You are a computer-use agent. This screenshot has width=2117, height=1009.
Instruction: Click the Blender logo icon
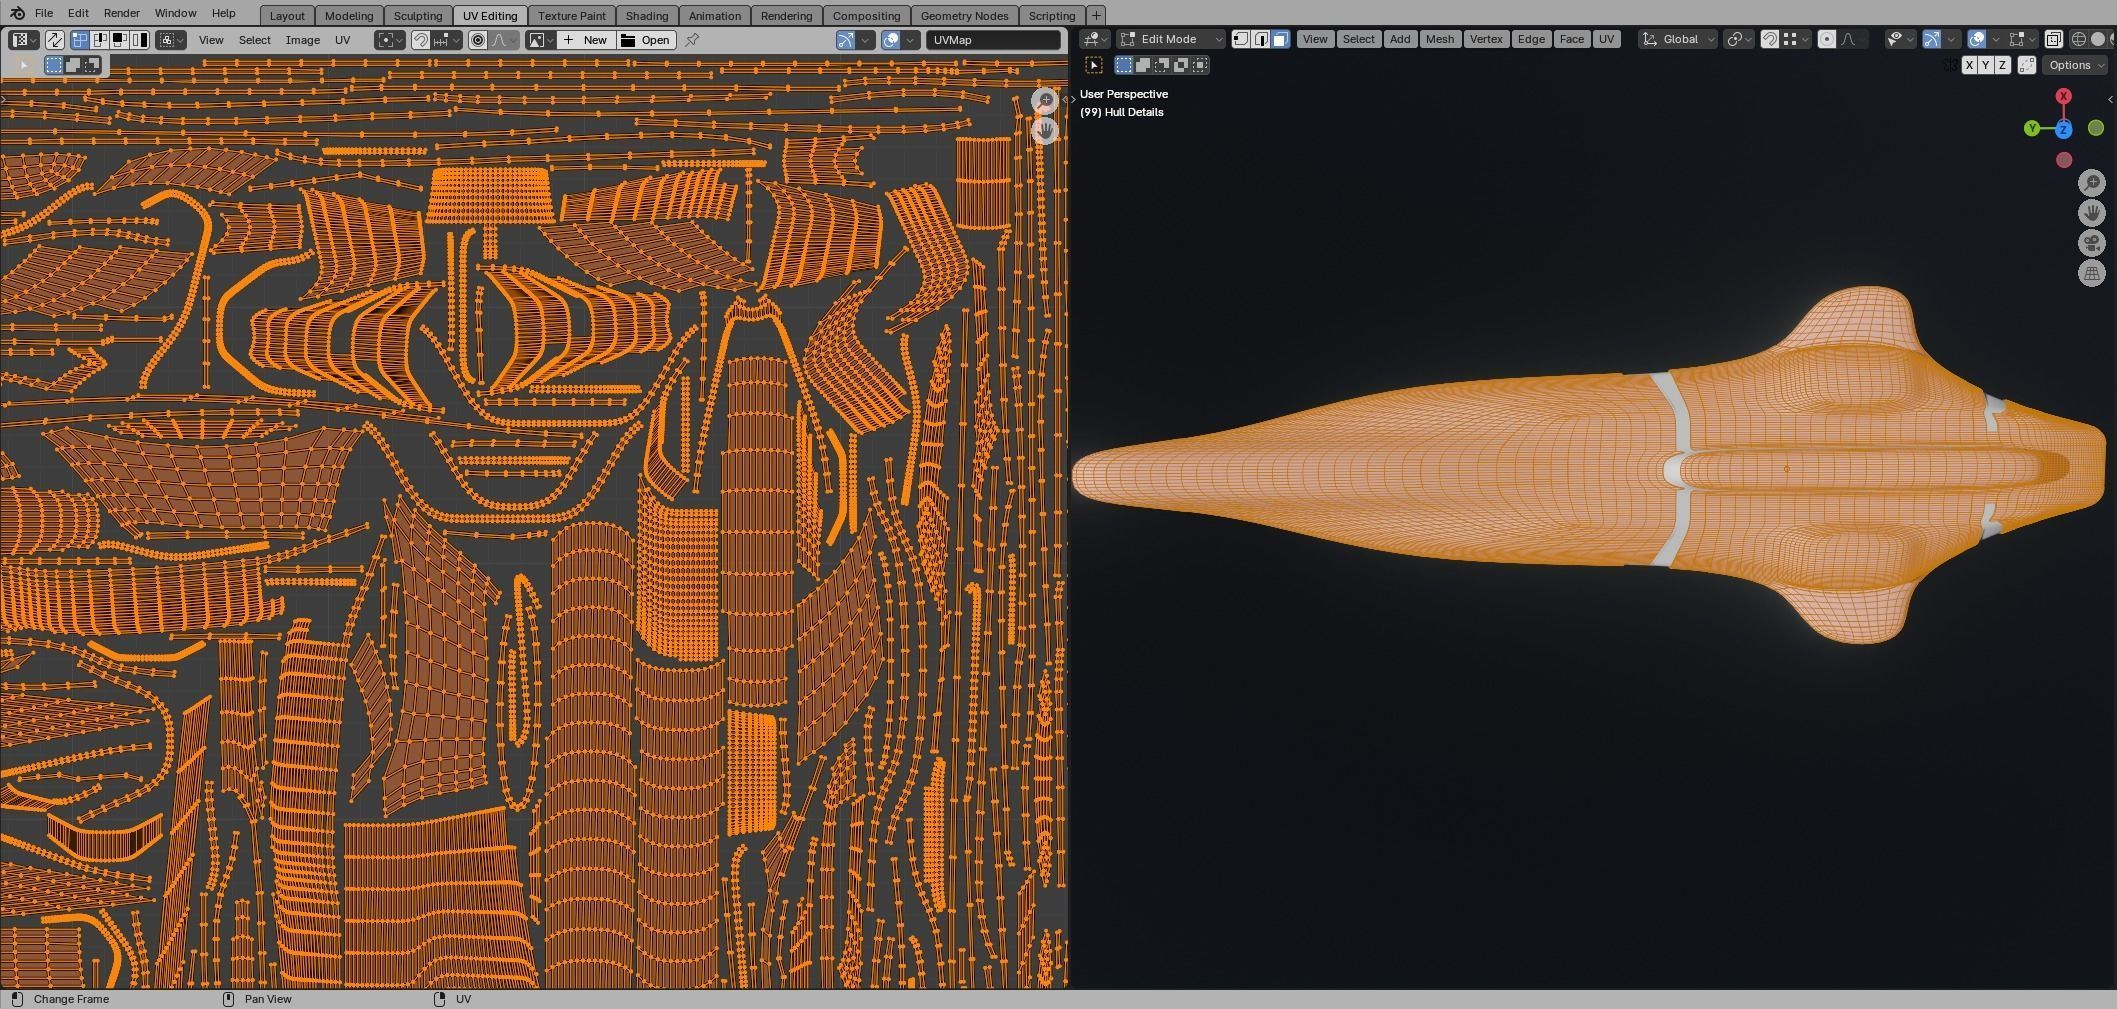point(17,13)
